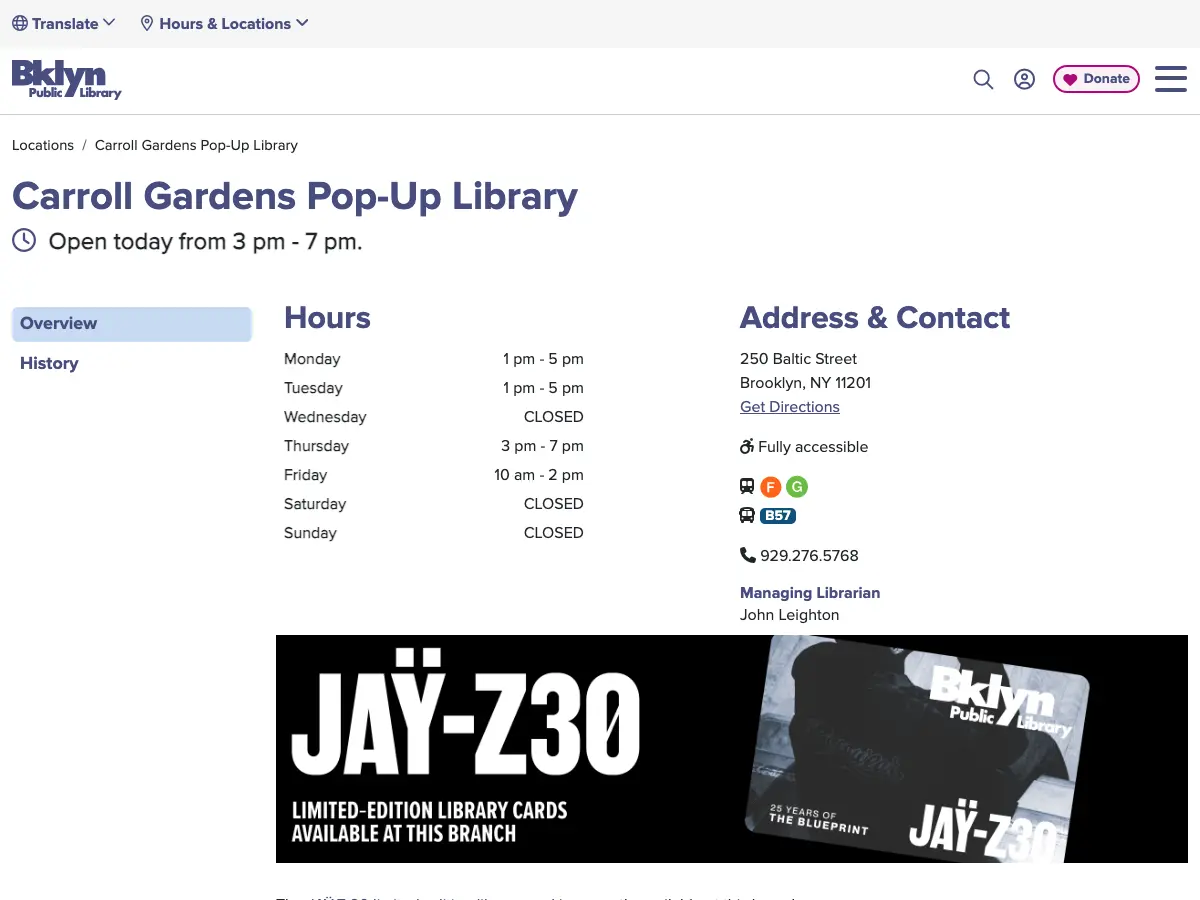The width and height of the screenshot is (1200, 900).
Task: Click the Managing Librarian label
Action: click(x=810, y=593)
